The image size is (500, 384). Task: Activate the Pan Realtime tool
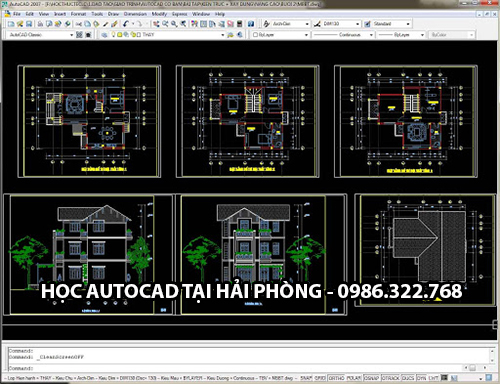coord(156,24)
